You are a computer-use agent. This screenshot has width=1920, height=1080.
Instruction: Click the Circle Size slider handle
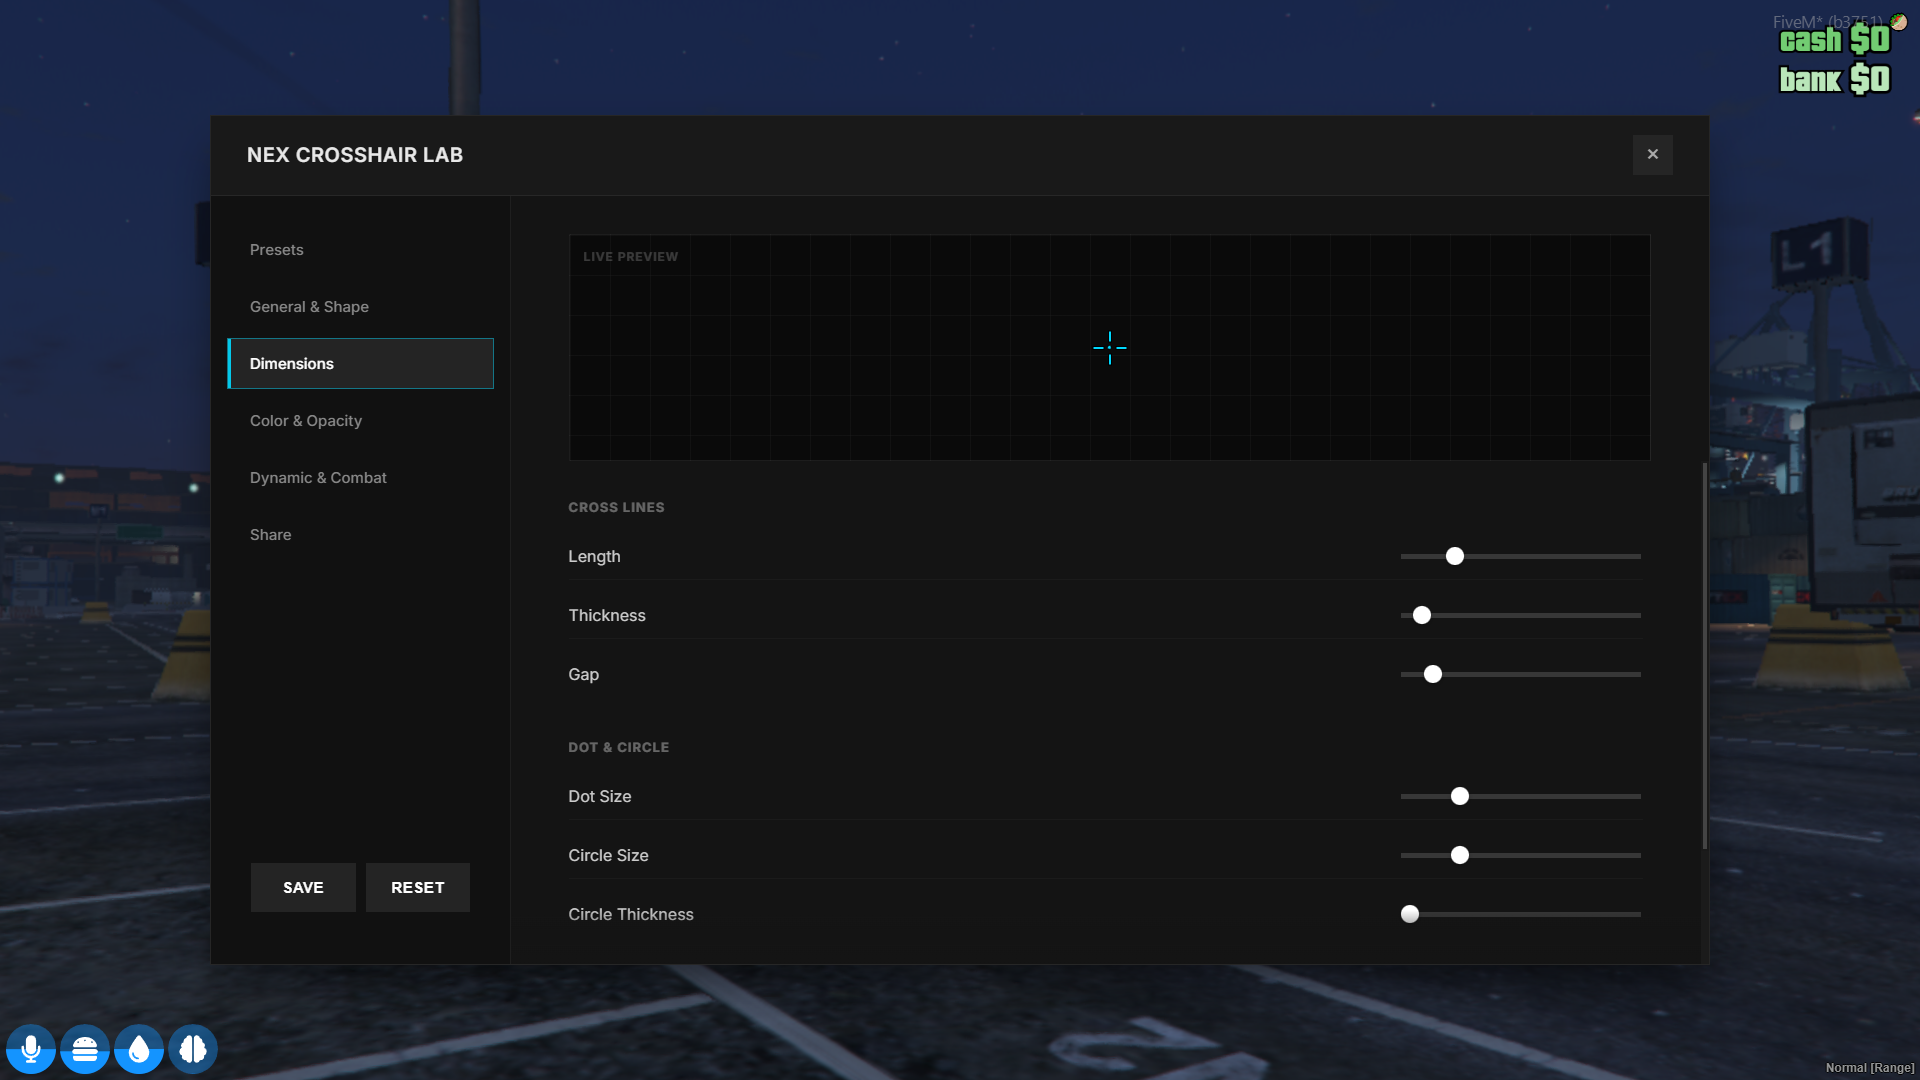point(1460,855)
